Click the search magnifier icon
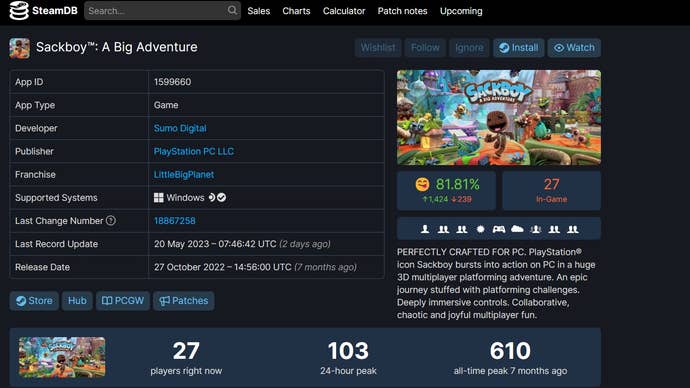690x388 pixels. (232, 10)
